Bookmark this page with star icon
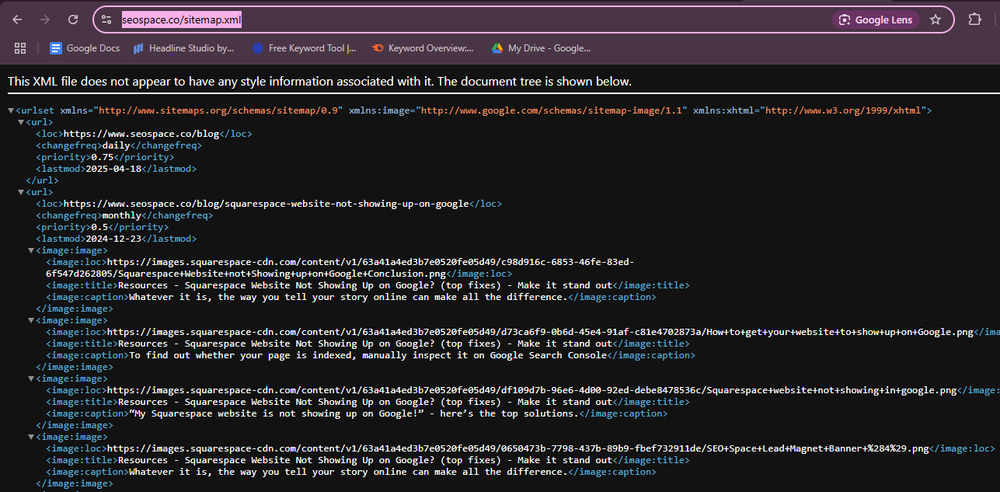The width and height of the screenshot is (1000, 492). click(936, 20)
